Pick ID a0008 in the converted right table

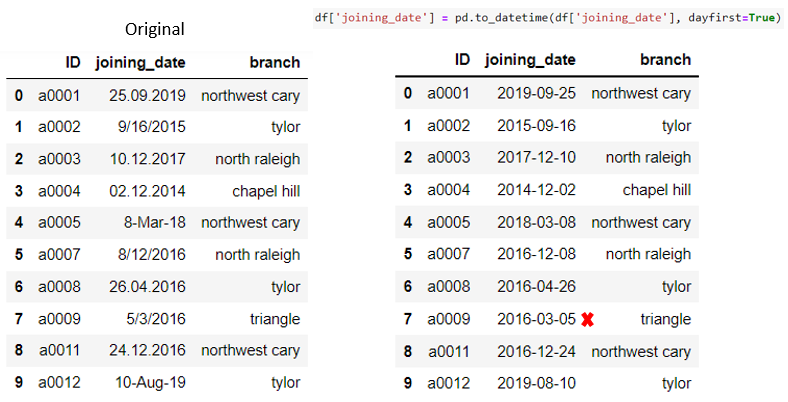pos(449,286)
